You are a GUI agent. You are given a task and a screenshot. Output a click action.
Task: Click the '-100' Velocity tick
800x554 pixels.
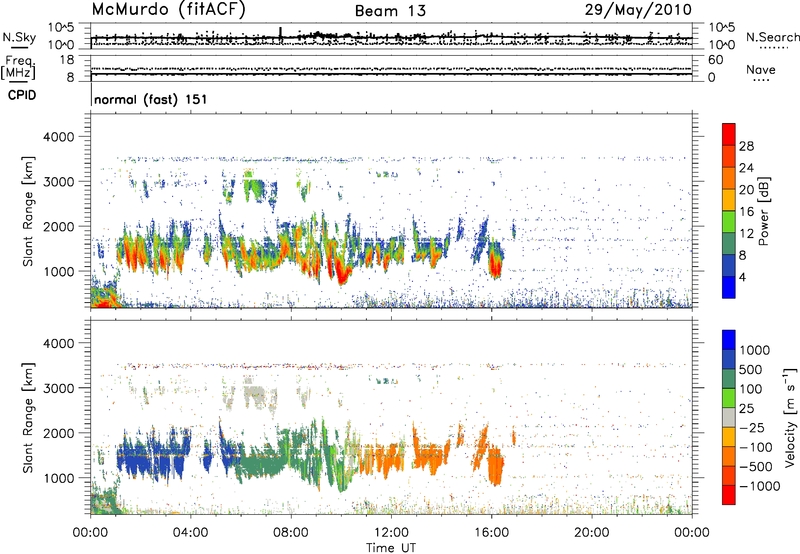pos(756,447)
